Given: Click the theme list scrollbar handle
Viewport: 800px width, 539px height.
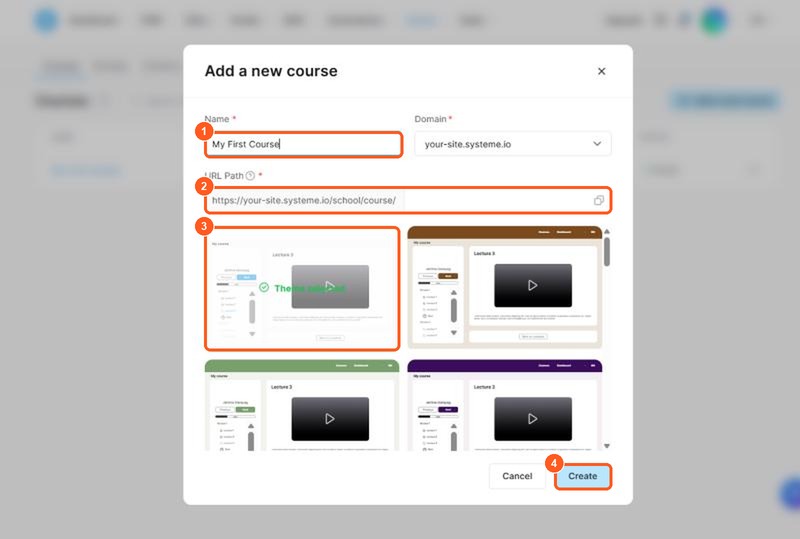Looking at the screenshot, I should click(x=607, y=252).
